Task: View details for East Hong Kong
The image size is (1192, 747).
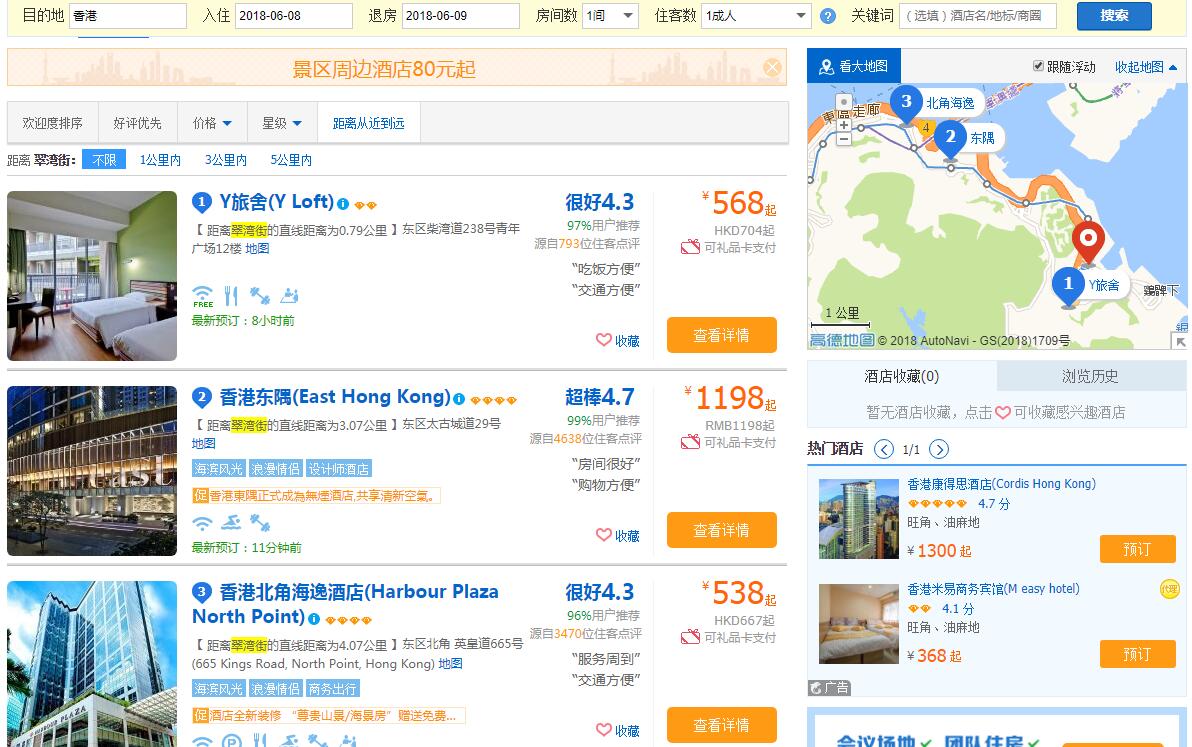Action: 721,530
